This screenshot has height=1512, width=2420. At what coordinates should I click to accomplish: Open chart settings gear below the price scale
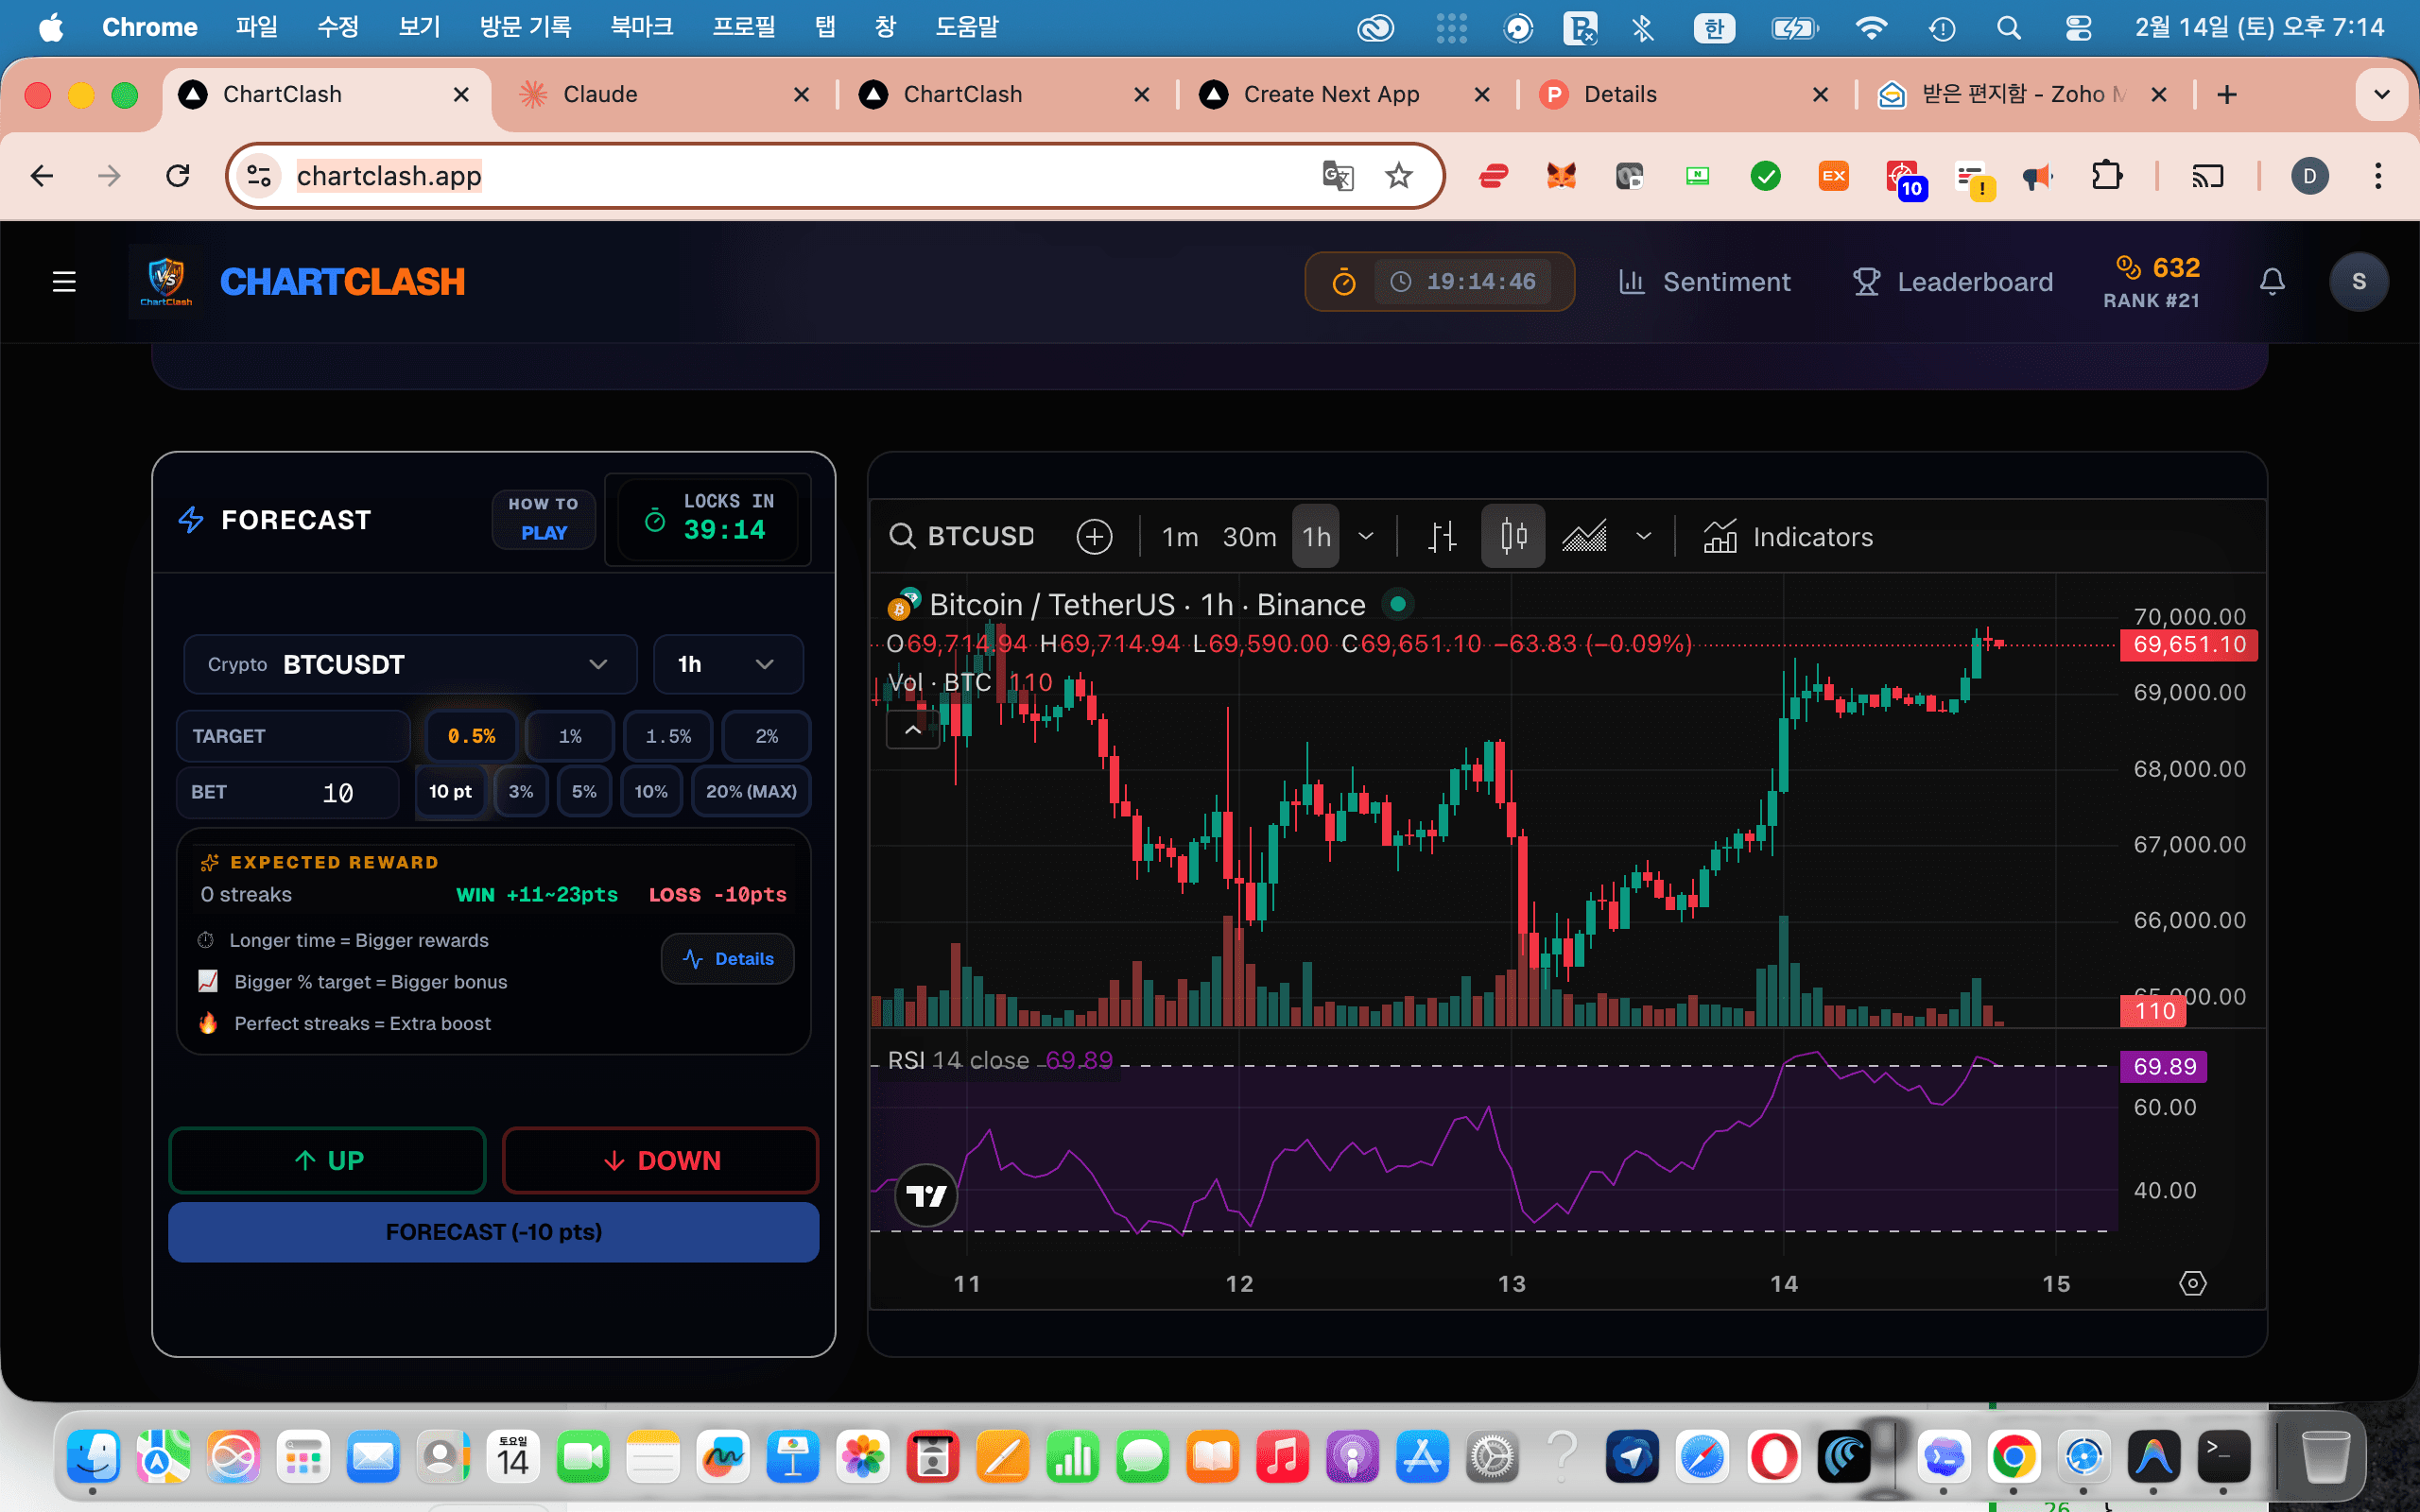pos(2192,1281)
